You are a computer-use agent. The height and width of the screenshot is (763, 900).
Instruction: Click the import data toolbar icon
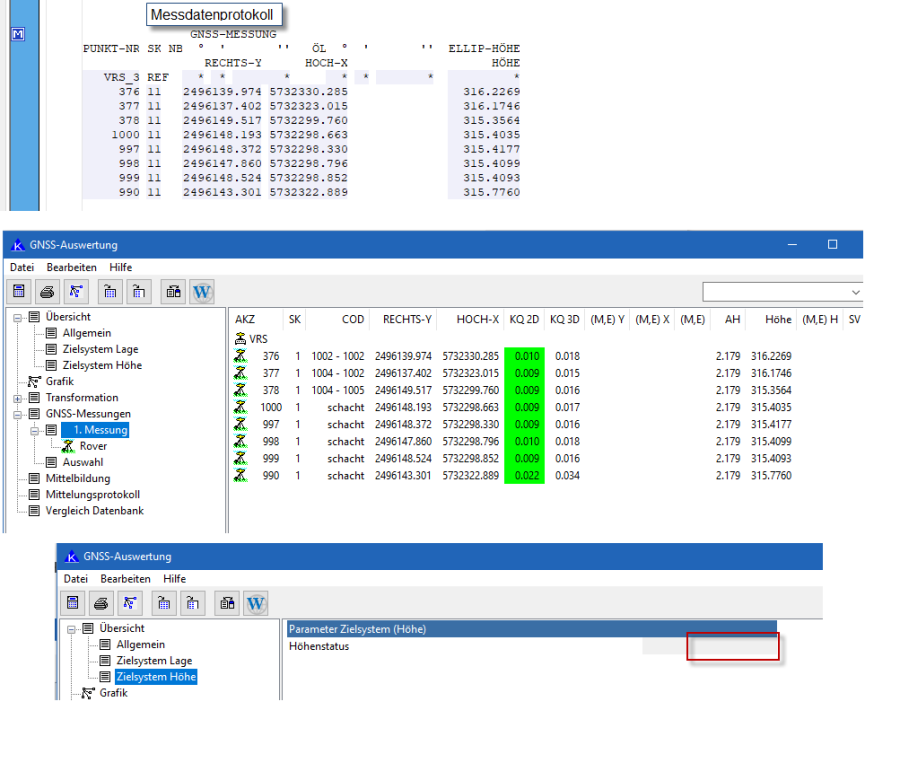pyautogui.click(x=110, y=291)
